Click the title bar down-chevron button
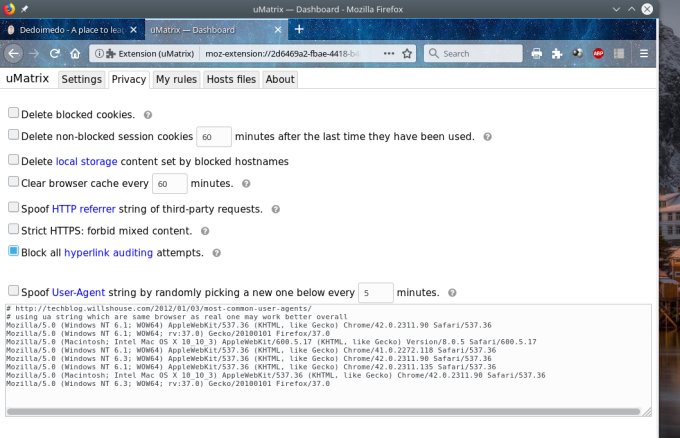This screenshot has width=680, height=438. point(616,9)
